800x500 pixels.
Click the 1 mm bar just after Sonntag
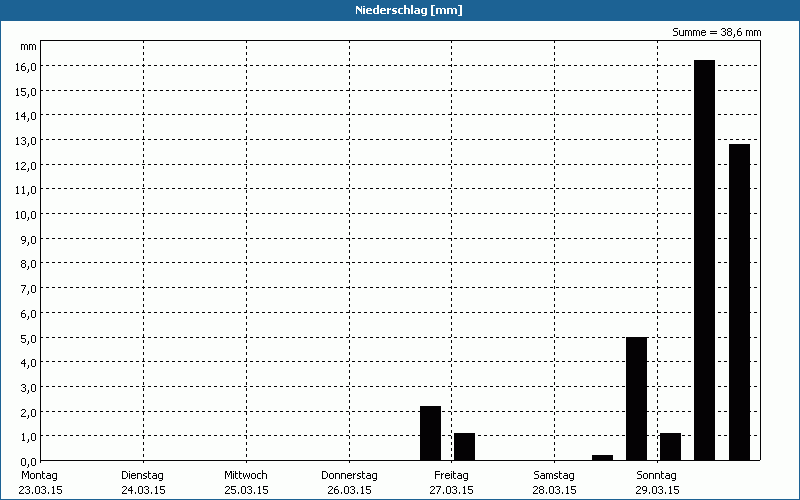pos(670,447)
